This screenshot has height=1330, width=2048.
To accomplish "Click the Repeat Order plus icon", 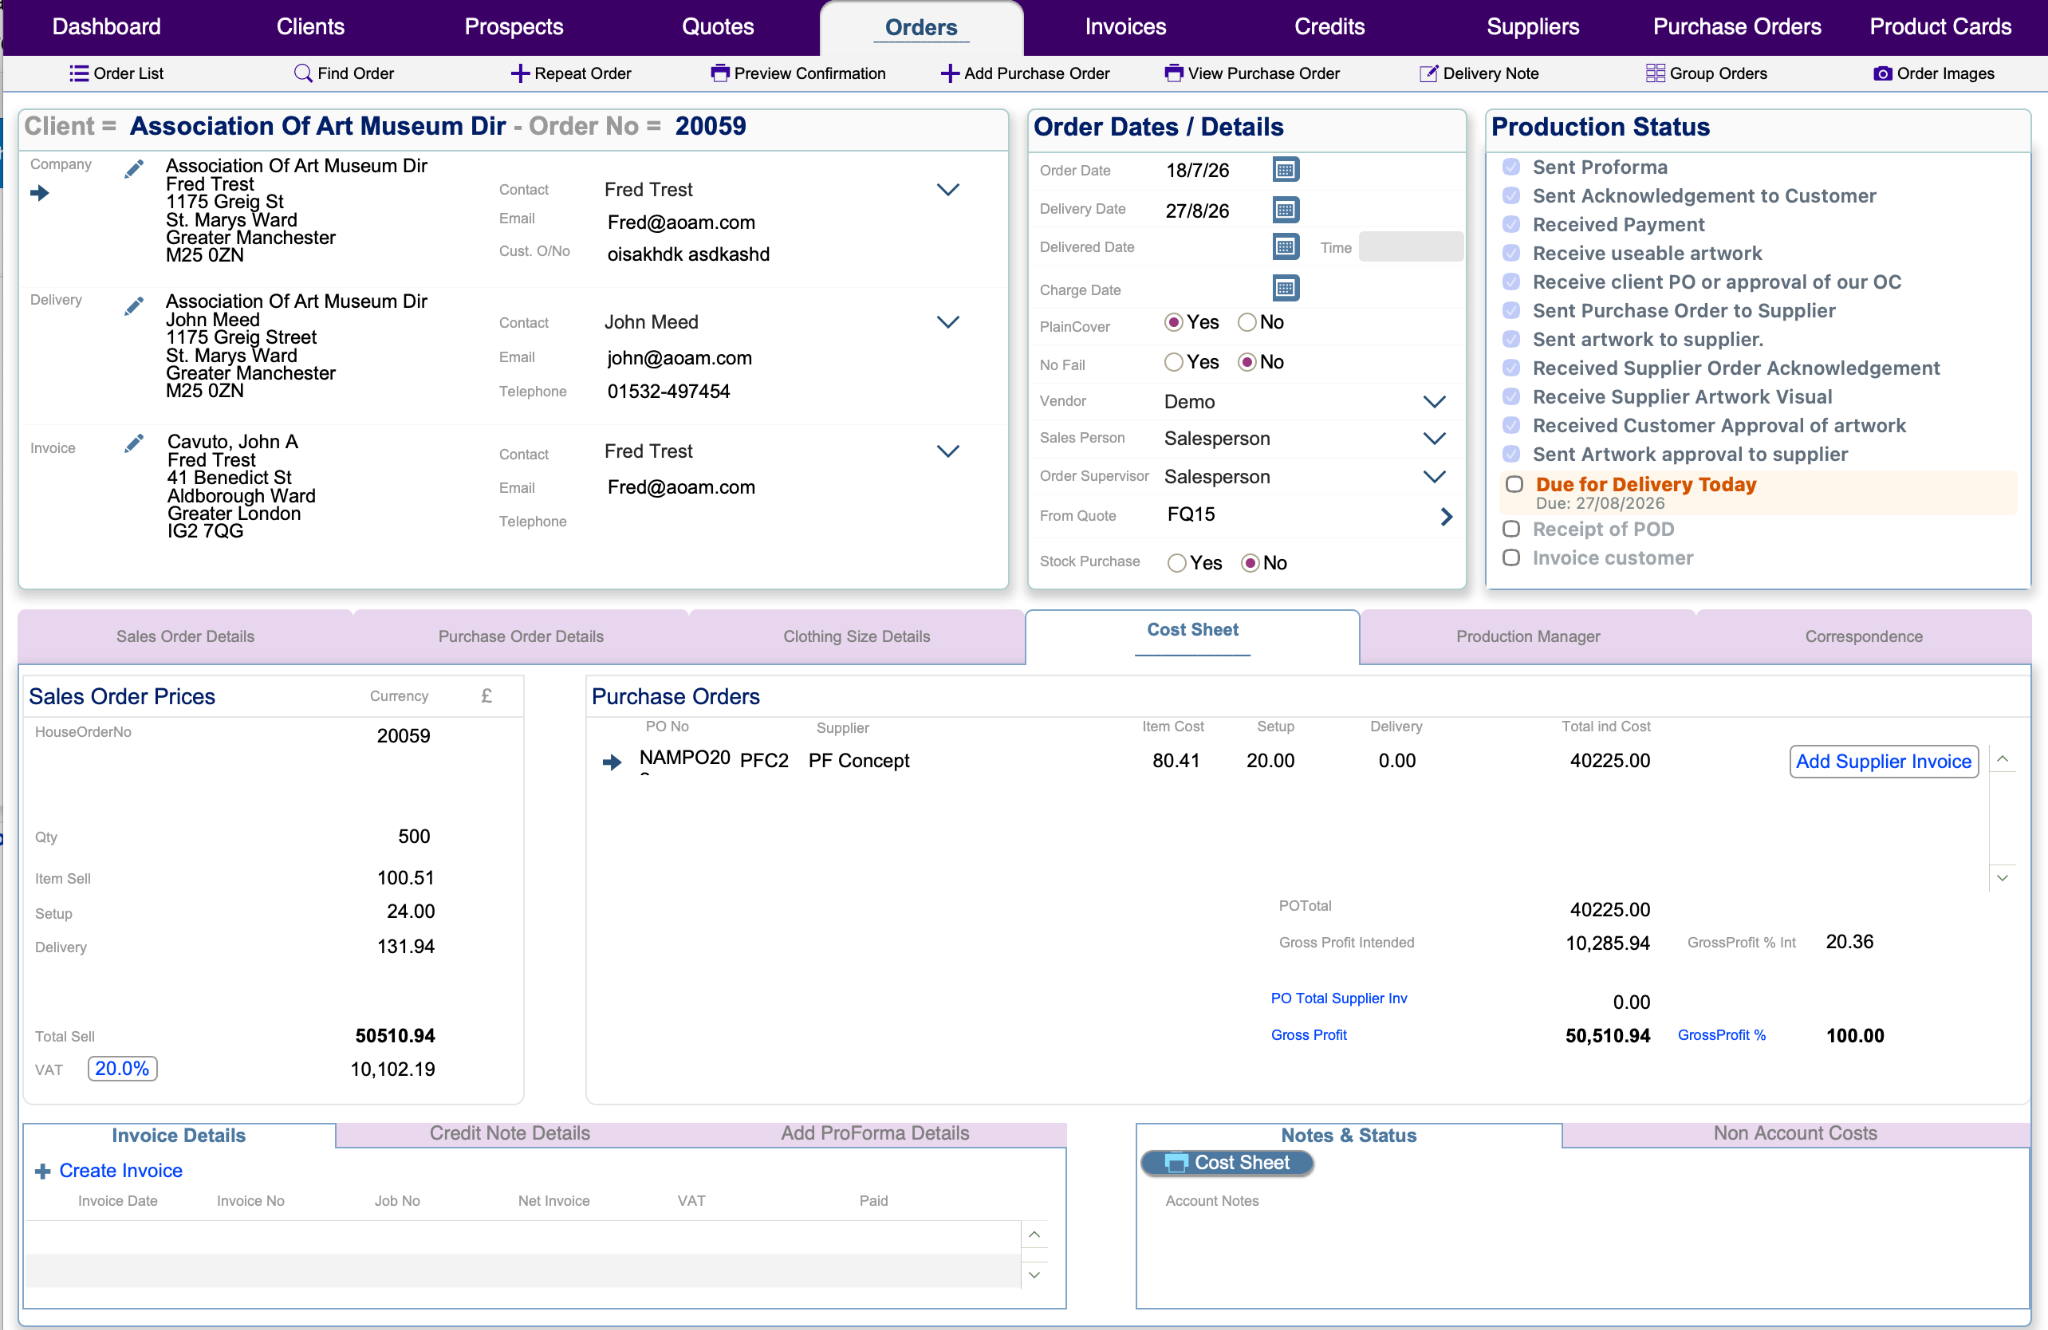I will tap(520, 73).
